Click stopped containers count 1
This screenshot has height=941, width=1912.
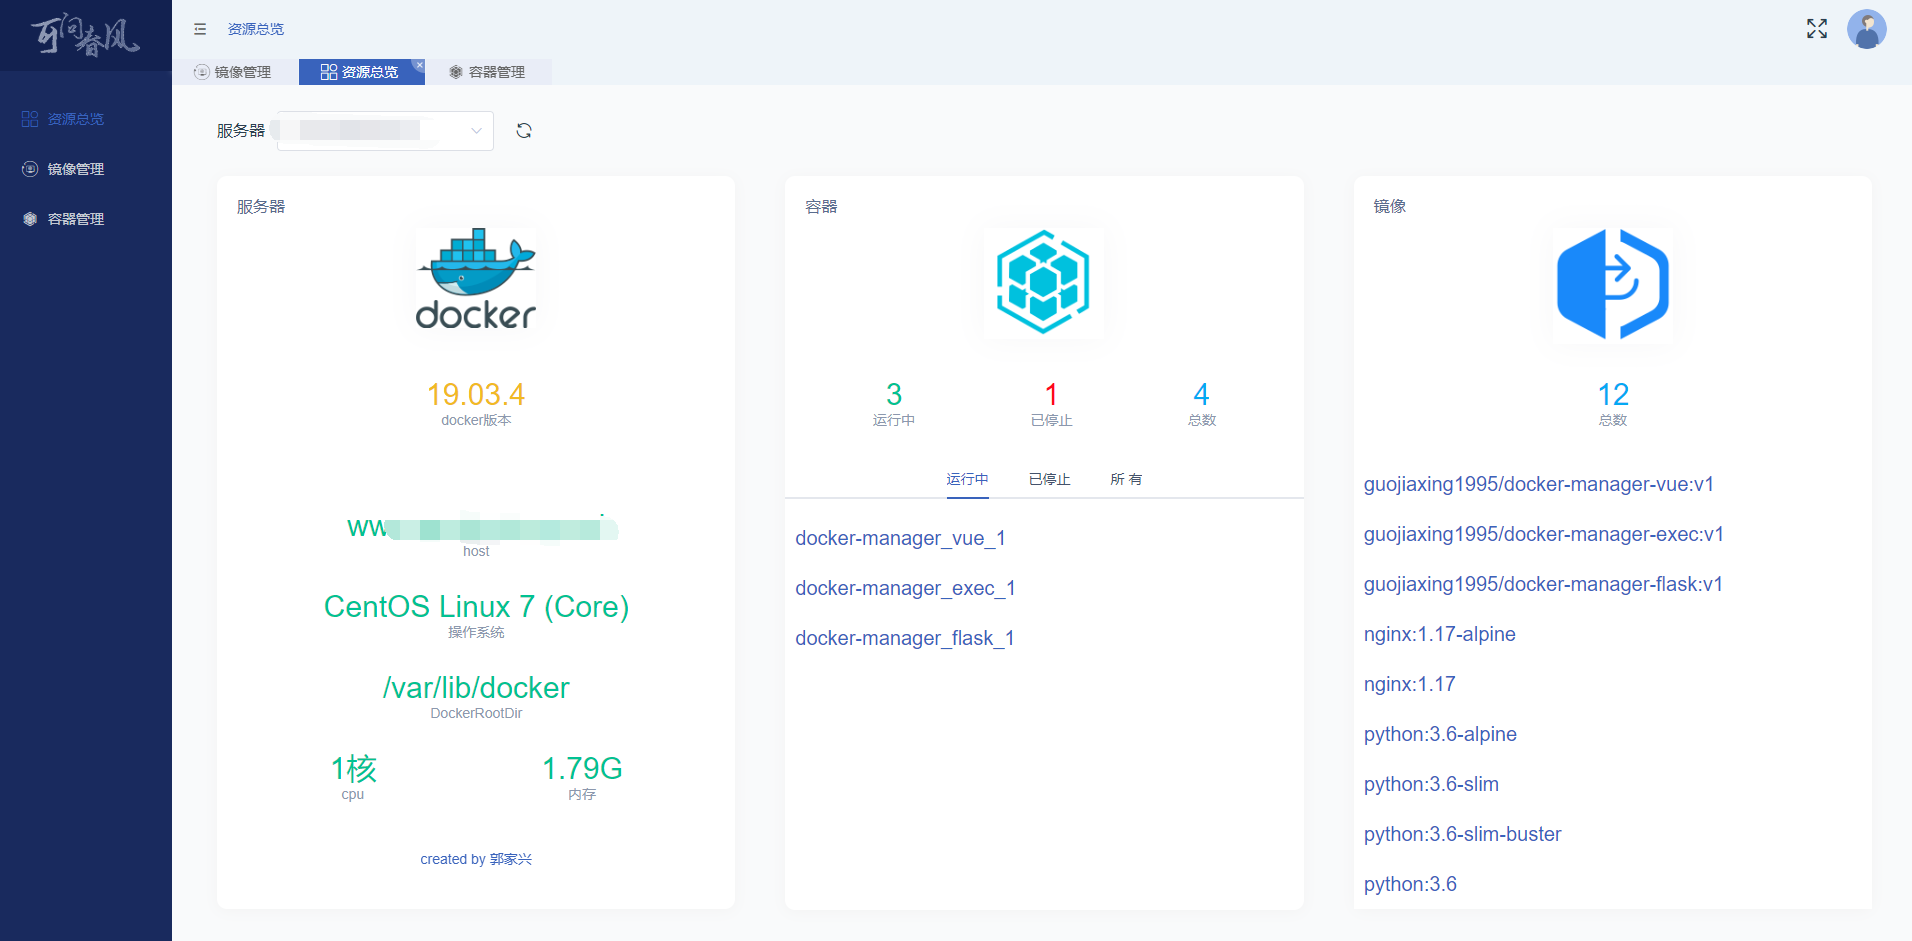pyautogui.click(x=1051, y=394)
